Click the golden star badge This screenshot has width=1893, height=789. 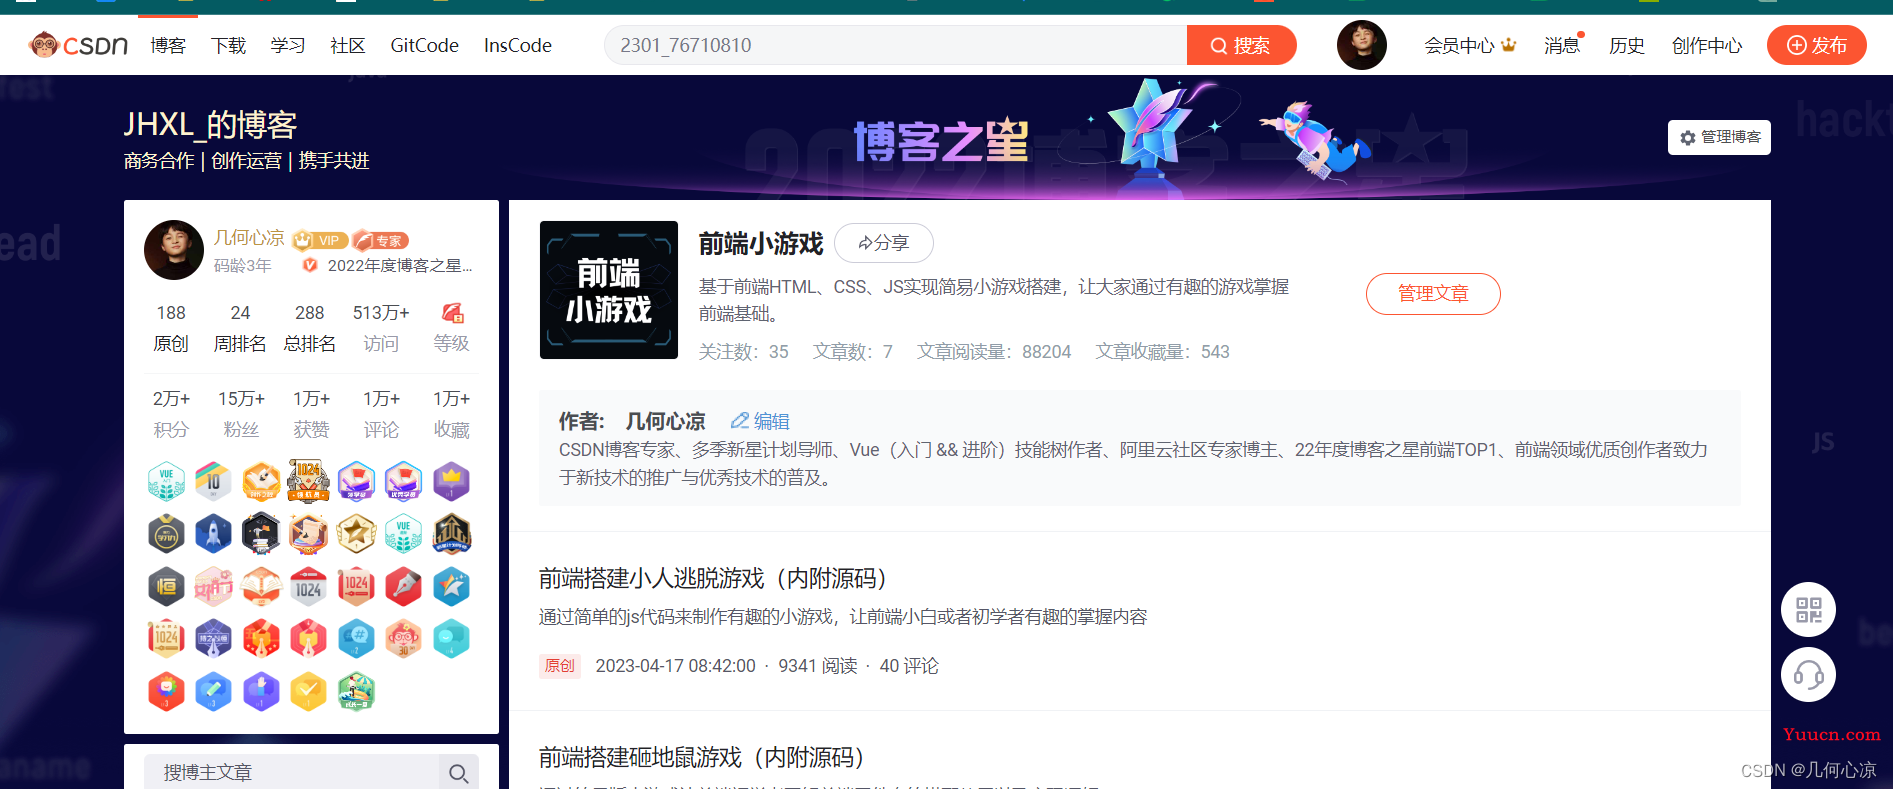tap(356, 534)
